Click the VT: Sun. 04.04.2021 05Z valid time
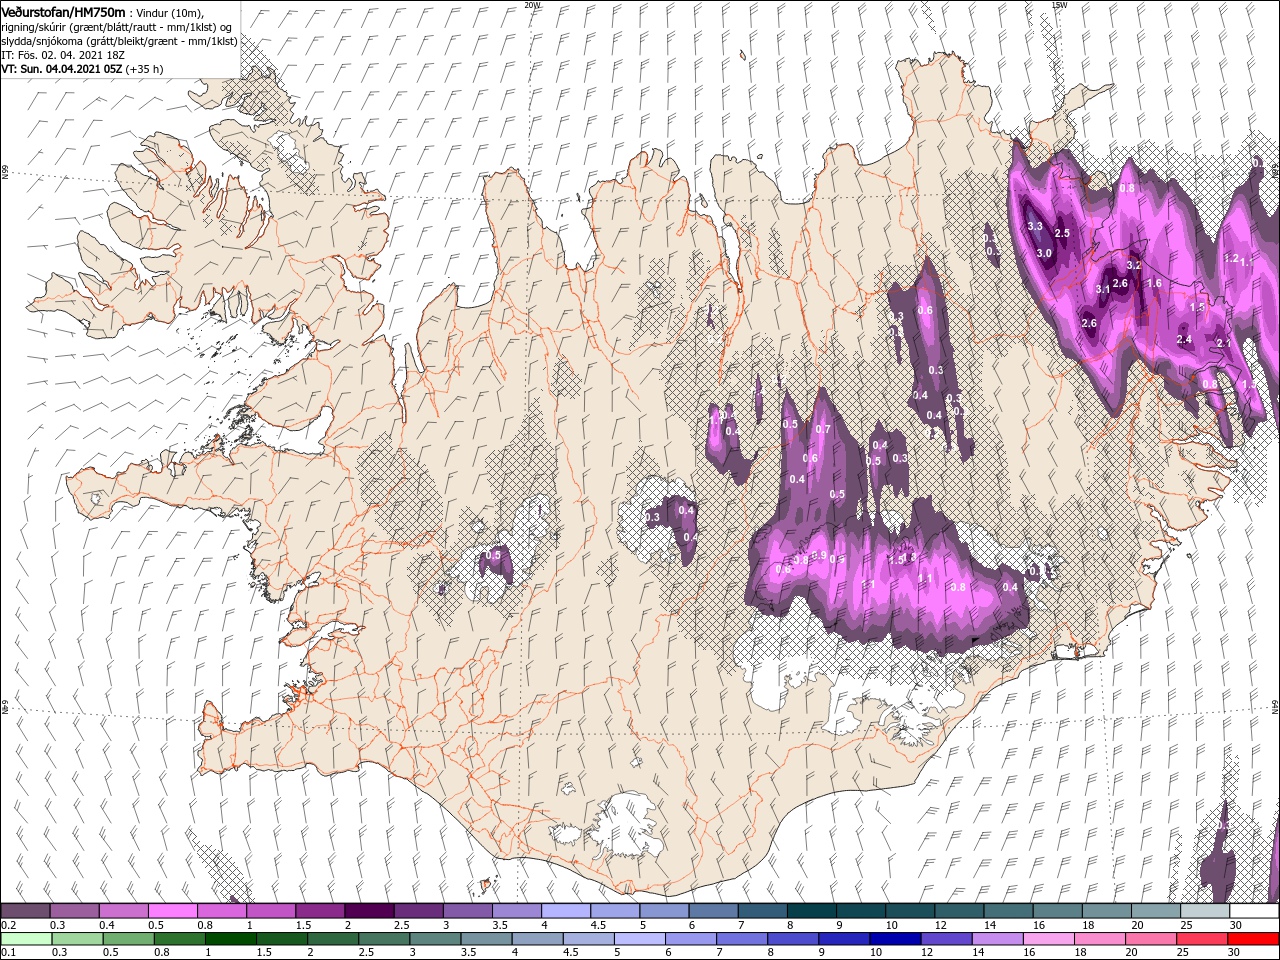 [62, 69]
